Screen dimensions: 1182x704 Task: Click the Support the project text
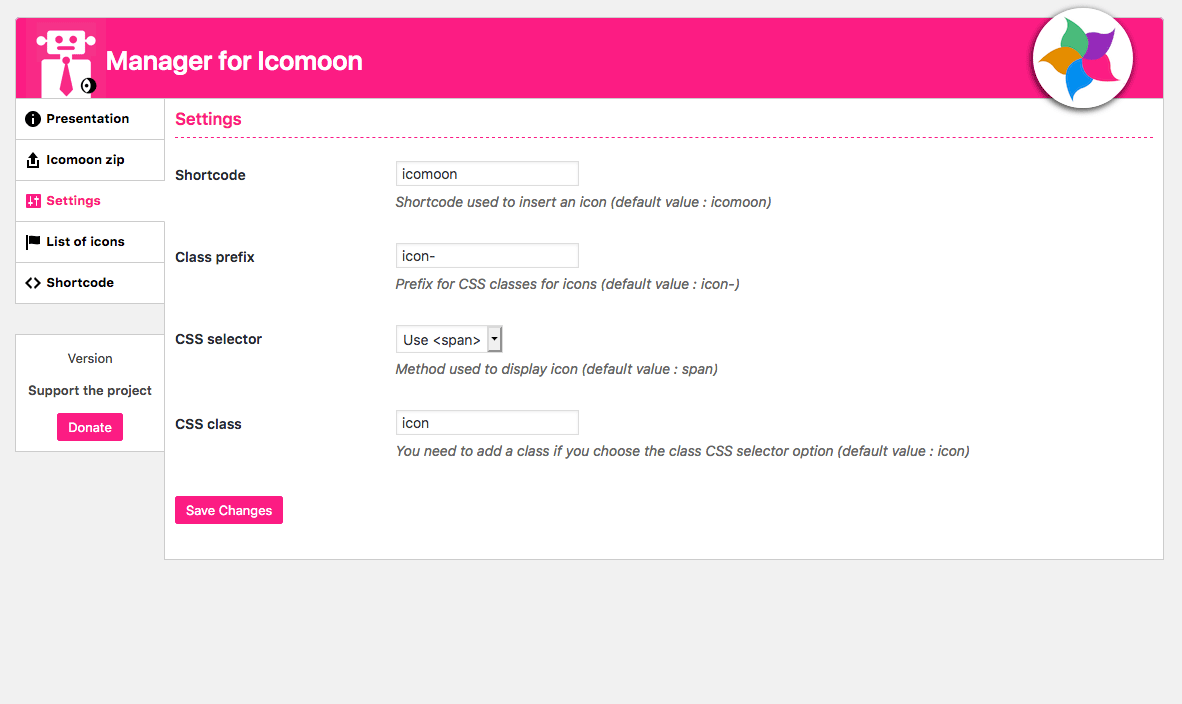point(90,391)
